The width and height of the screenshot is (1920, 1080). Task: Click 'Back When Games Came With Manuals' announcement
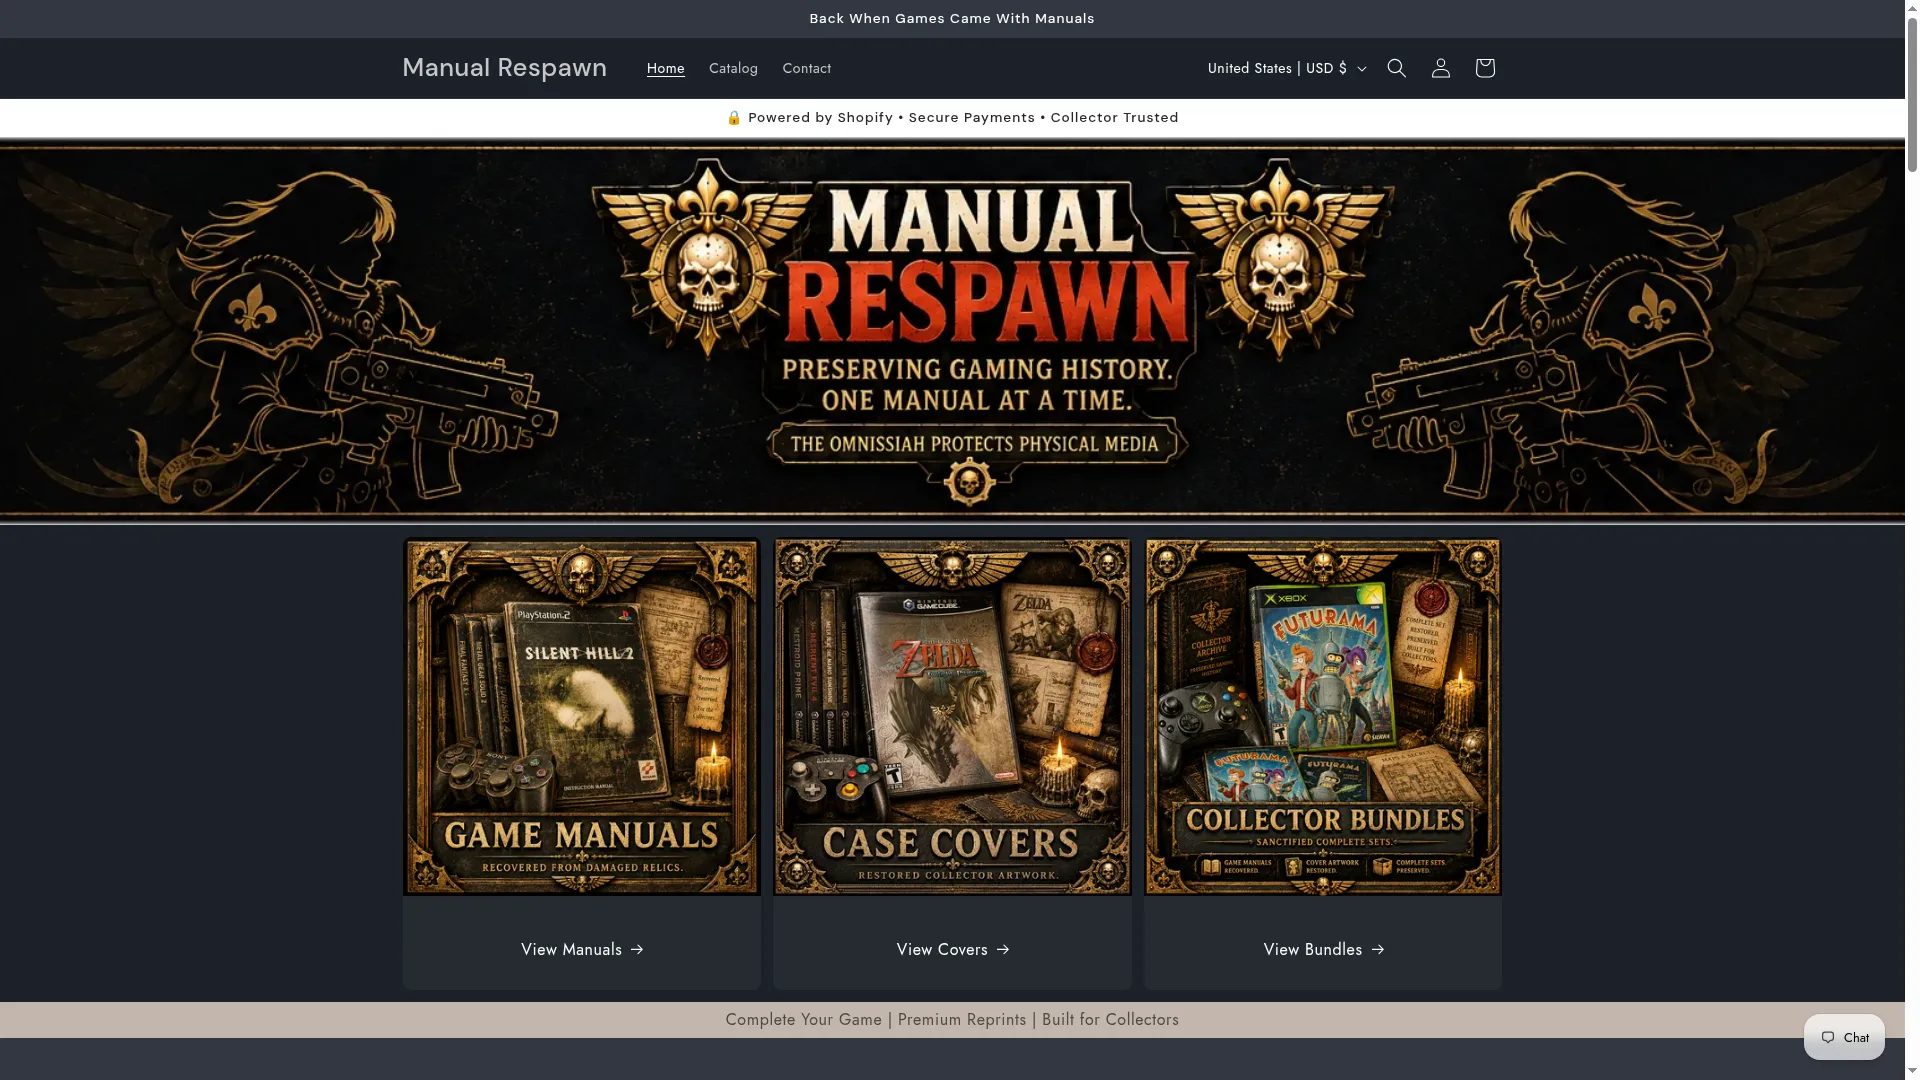[952, 18]
